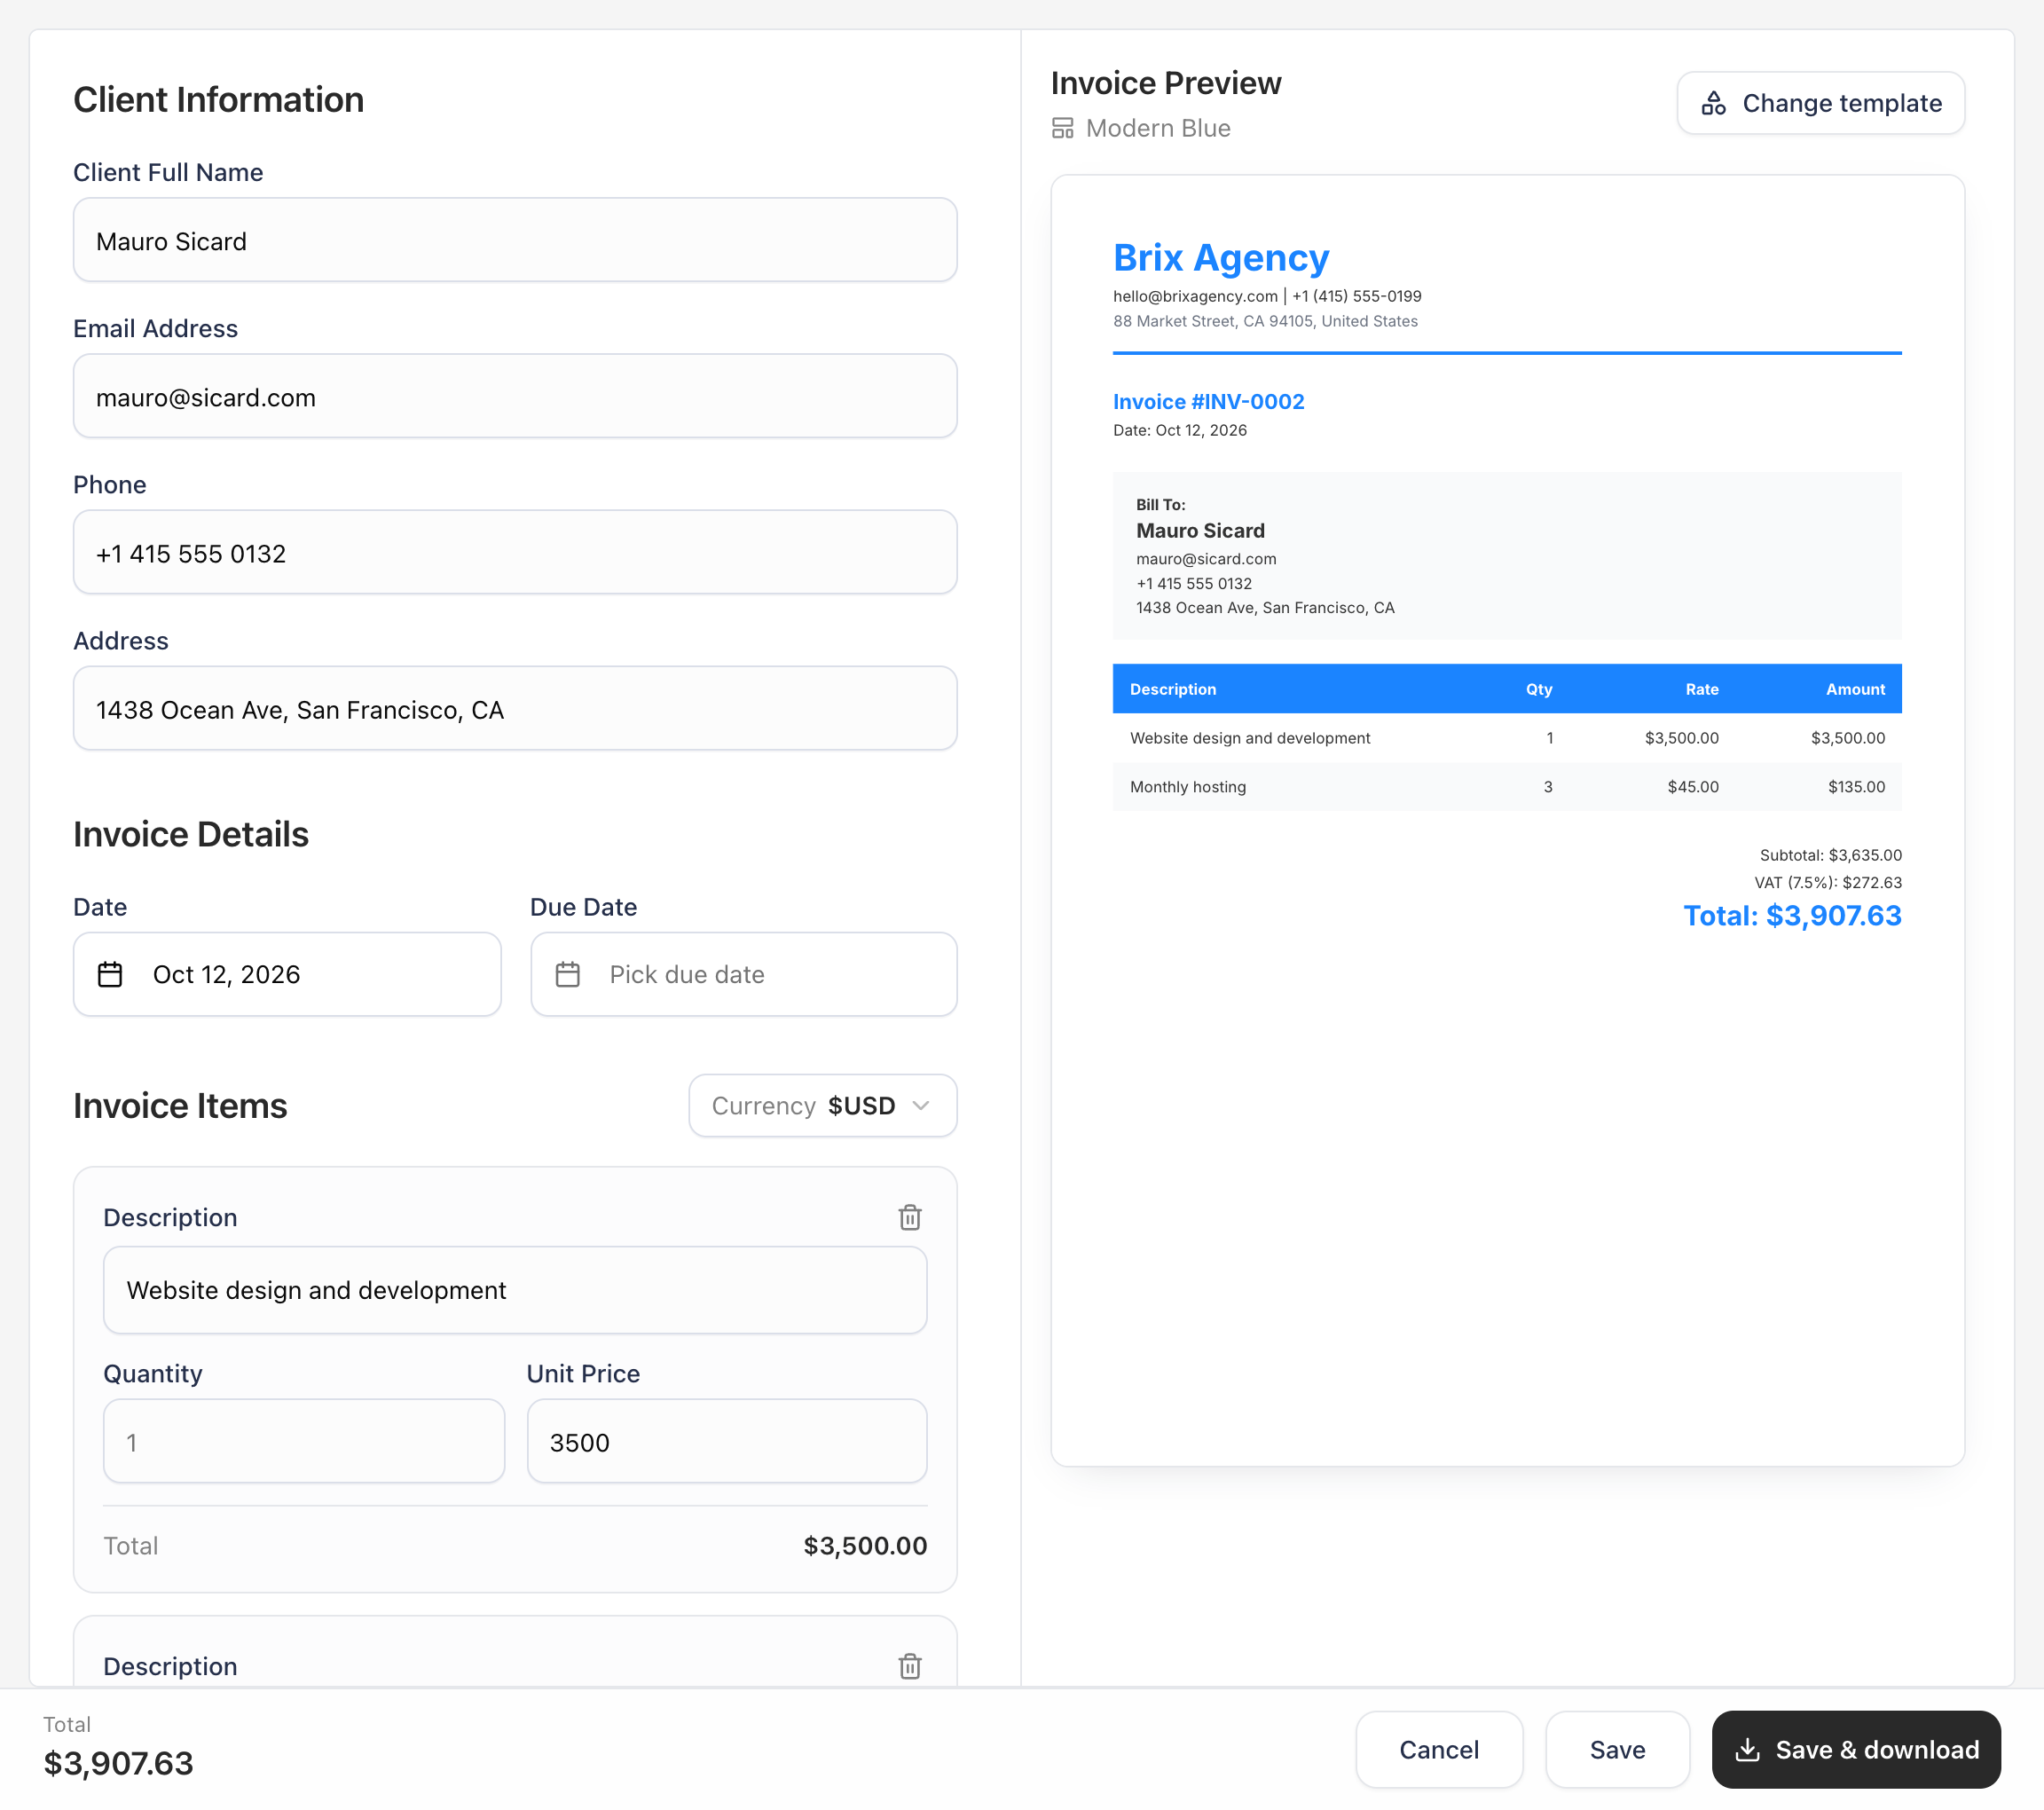Viewport: 2044px width, 1810px height.
Task: Click the shapes icon in Change template
Action: tap(1714, 103)
